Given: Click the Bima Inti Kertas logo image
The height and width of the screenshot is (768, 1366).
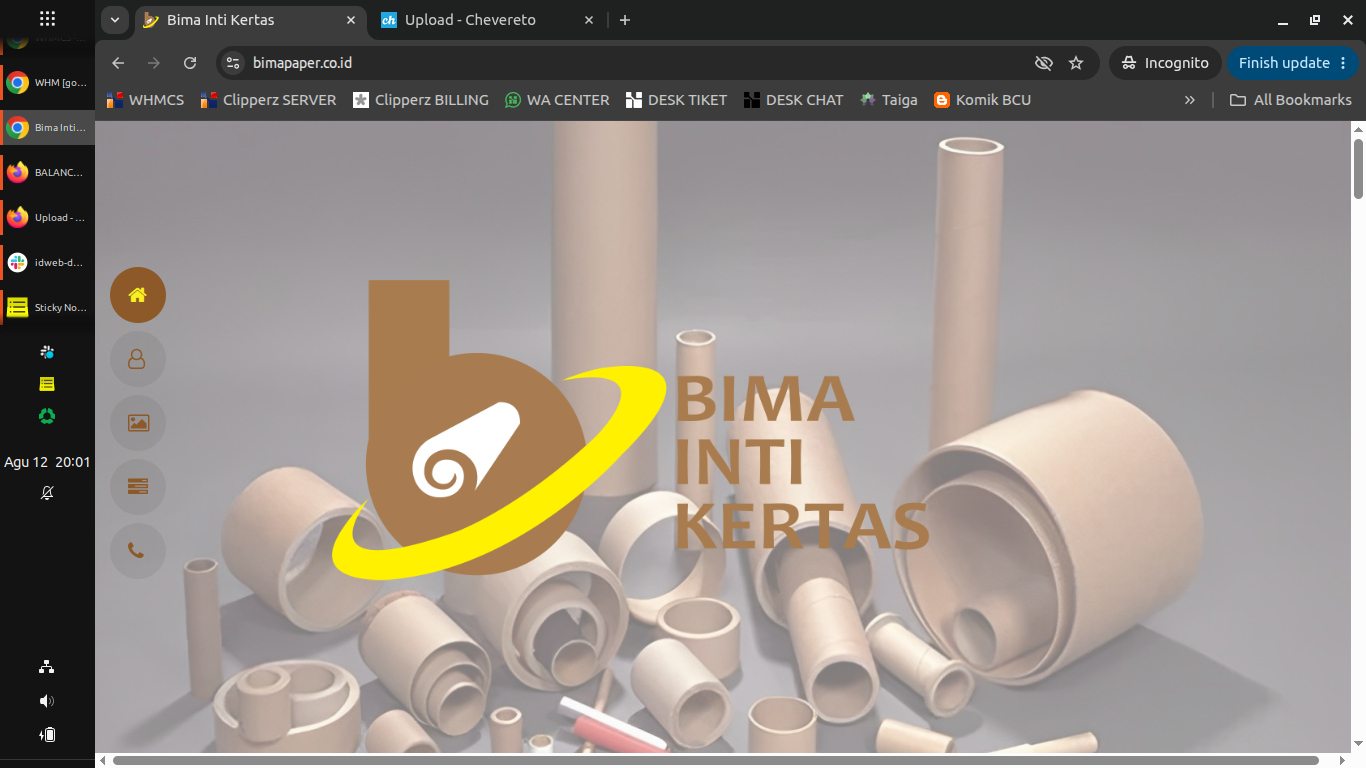Looking at the screenshot, I should [631, 430].
